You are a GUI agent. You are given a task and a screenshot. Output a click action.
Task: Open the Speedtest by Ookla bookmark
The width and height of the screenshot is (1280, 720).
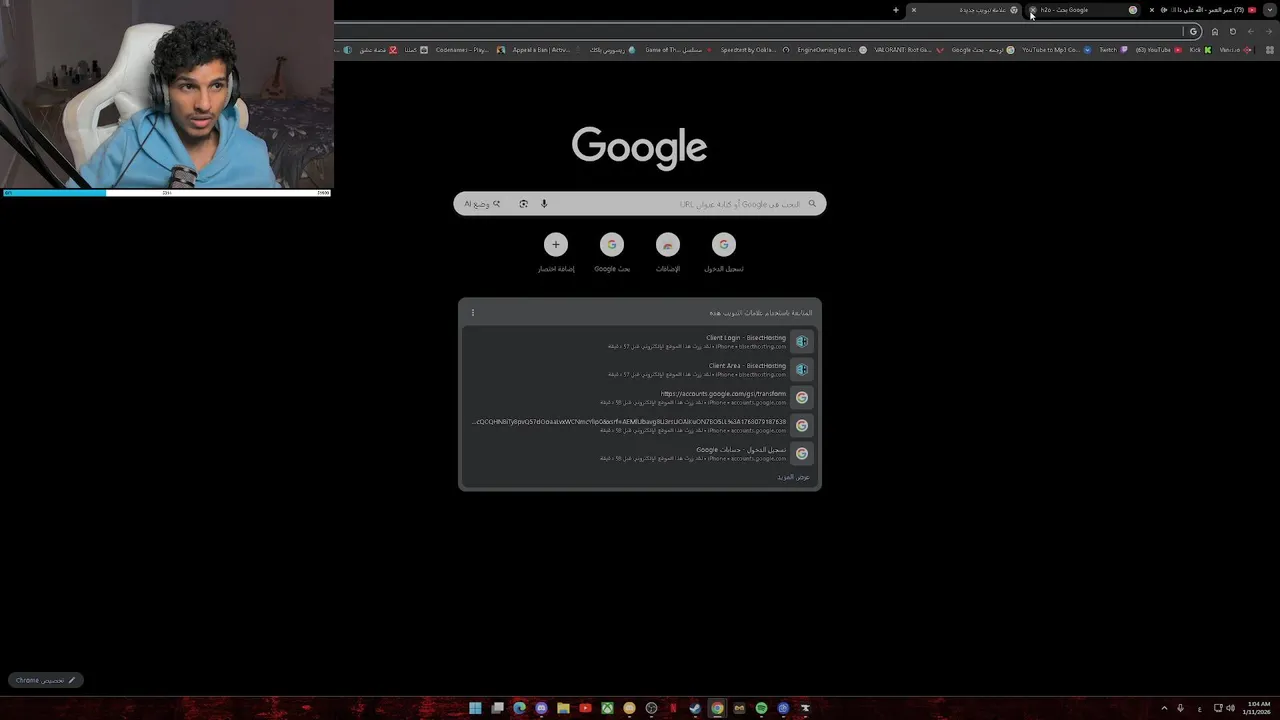754,49
